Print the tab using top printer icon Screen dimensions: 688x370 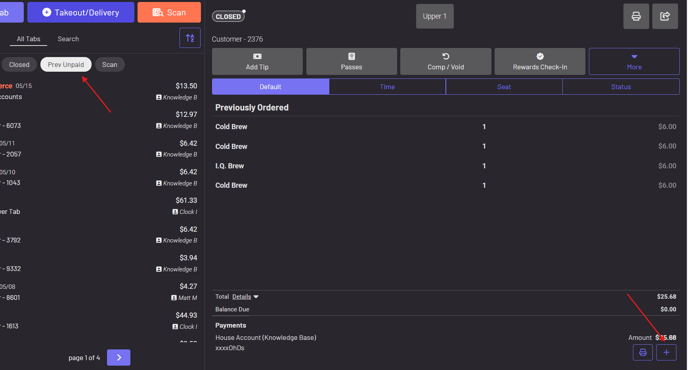(x=636, y=16)
